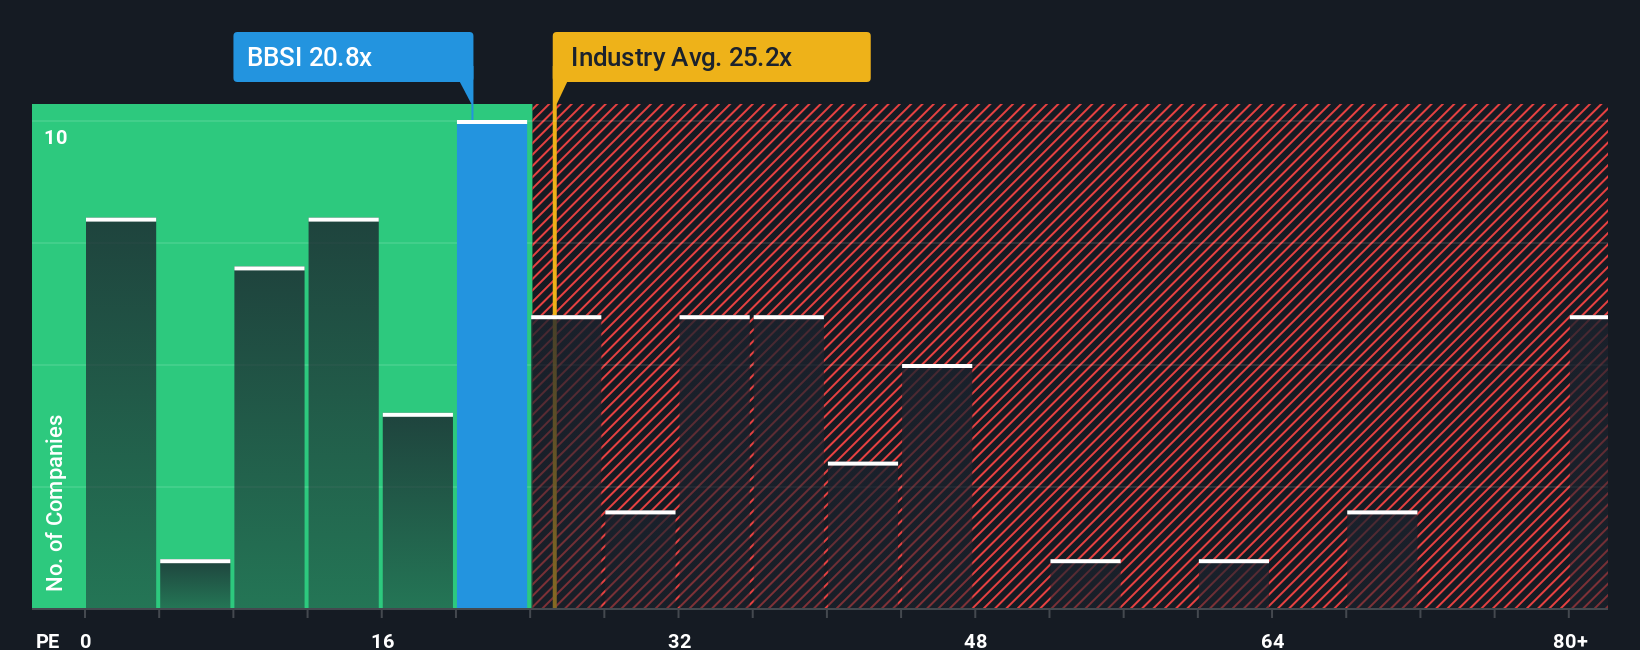Select the first bar at PE 0
The image size is (1640, 650).
tap(121, 413)
